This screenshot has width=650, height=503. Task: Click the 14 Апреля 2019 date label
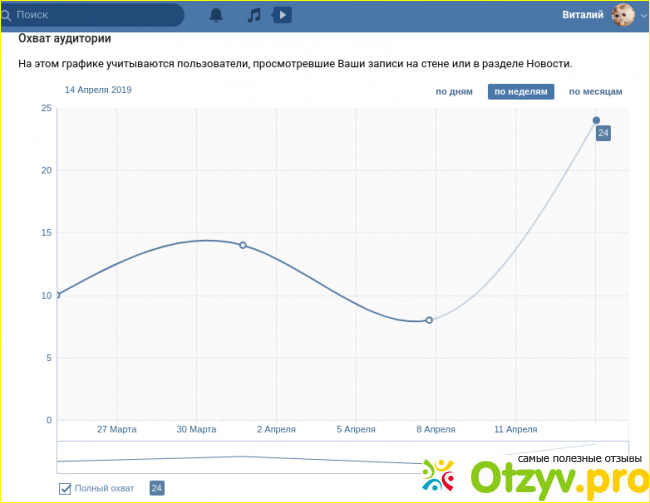tap(98, 90)
